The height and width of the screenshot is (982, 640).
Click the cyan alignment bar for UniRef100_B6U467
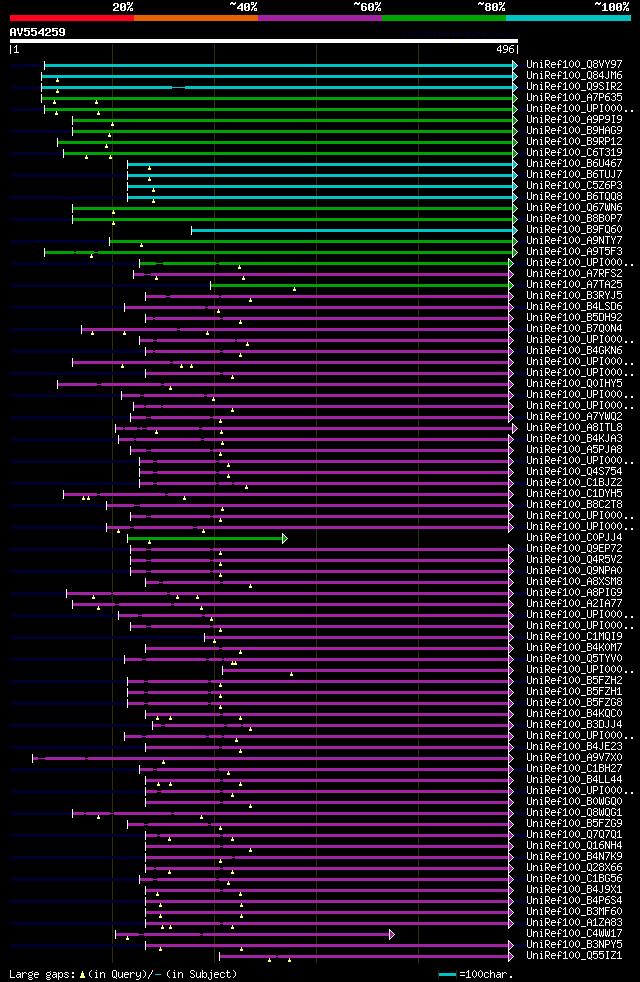[x=322, y=164]
